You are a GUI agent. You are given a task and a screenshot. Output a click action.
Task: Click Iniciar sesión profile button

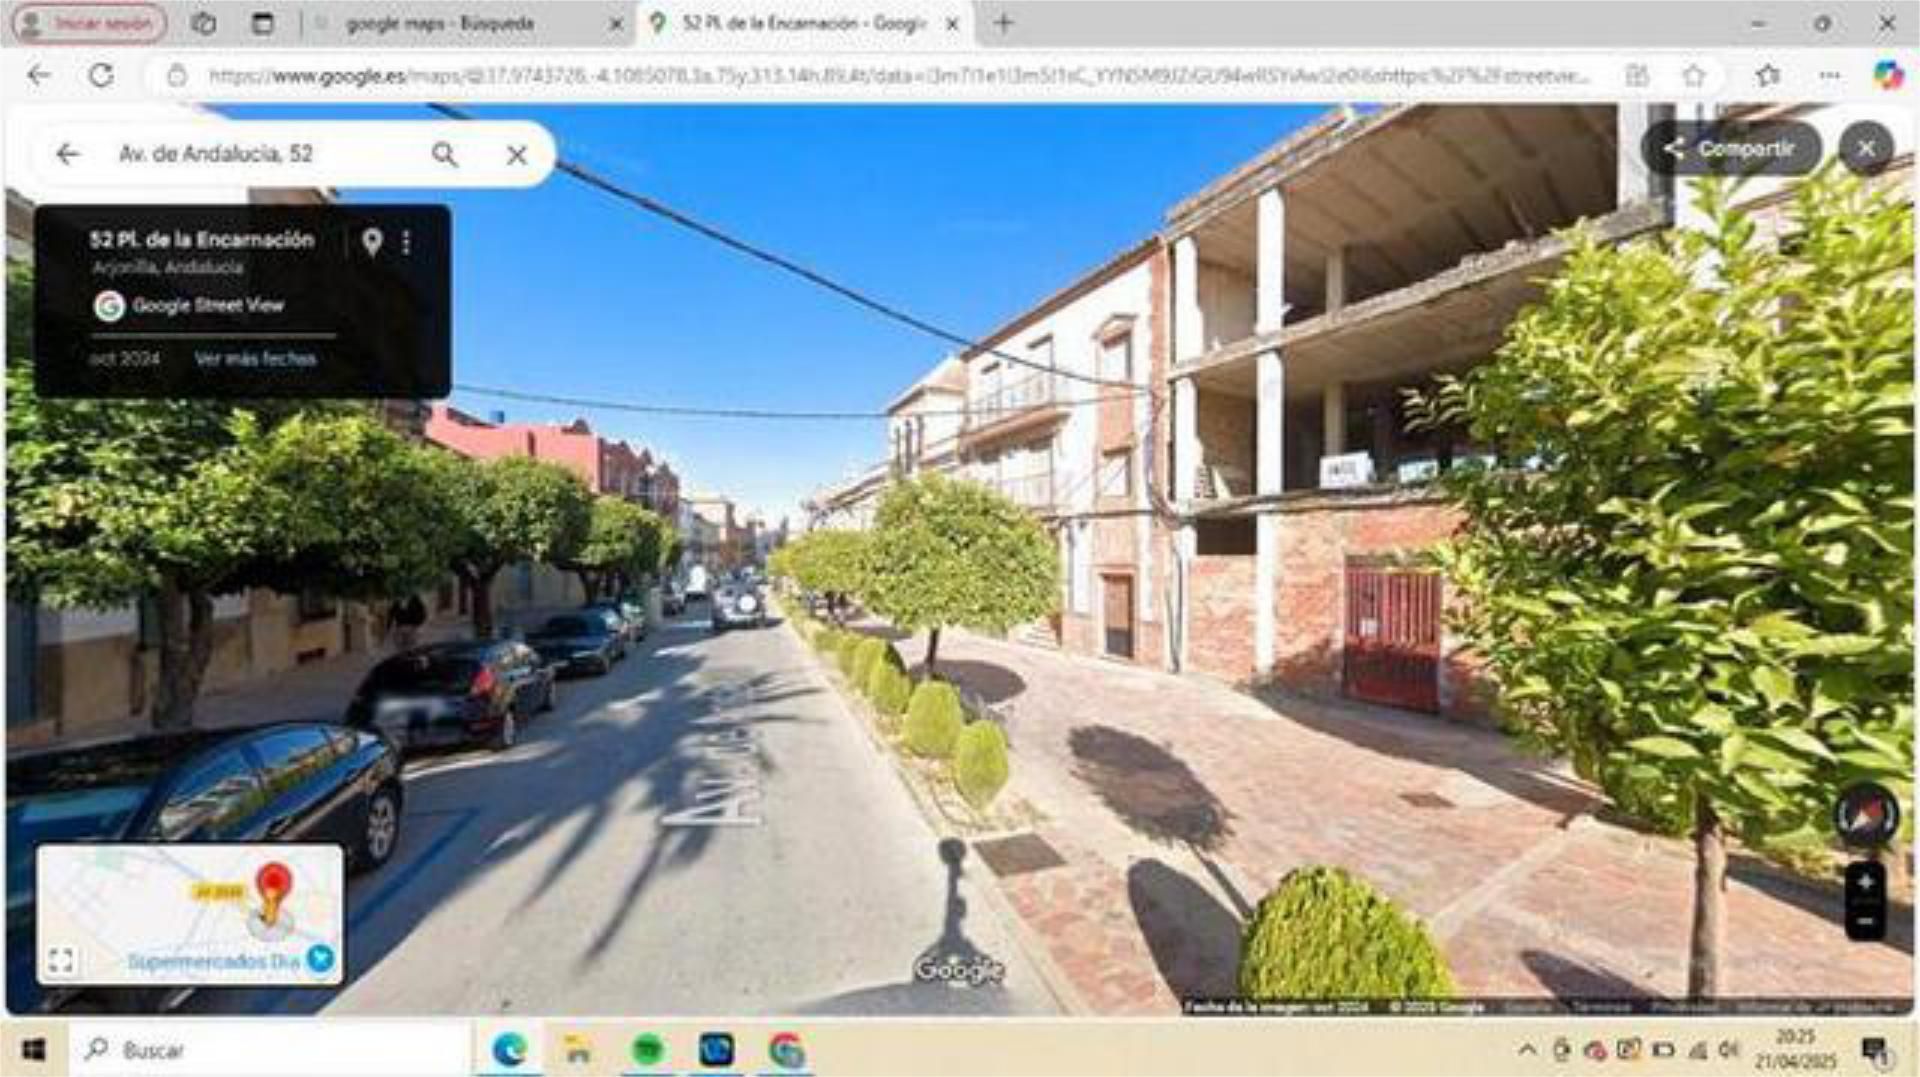[x=90, y=23]
